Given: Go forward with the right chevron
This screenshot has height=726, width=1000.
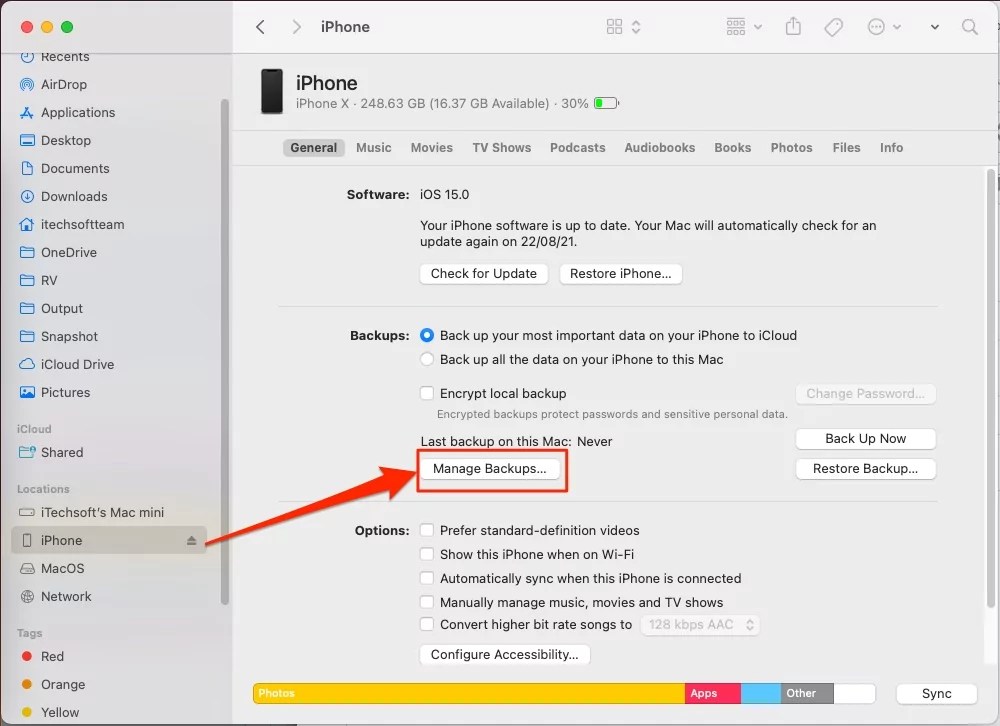Looking at the screenshot, I should click(296, 27).
